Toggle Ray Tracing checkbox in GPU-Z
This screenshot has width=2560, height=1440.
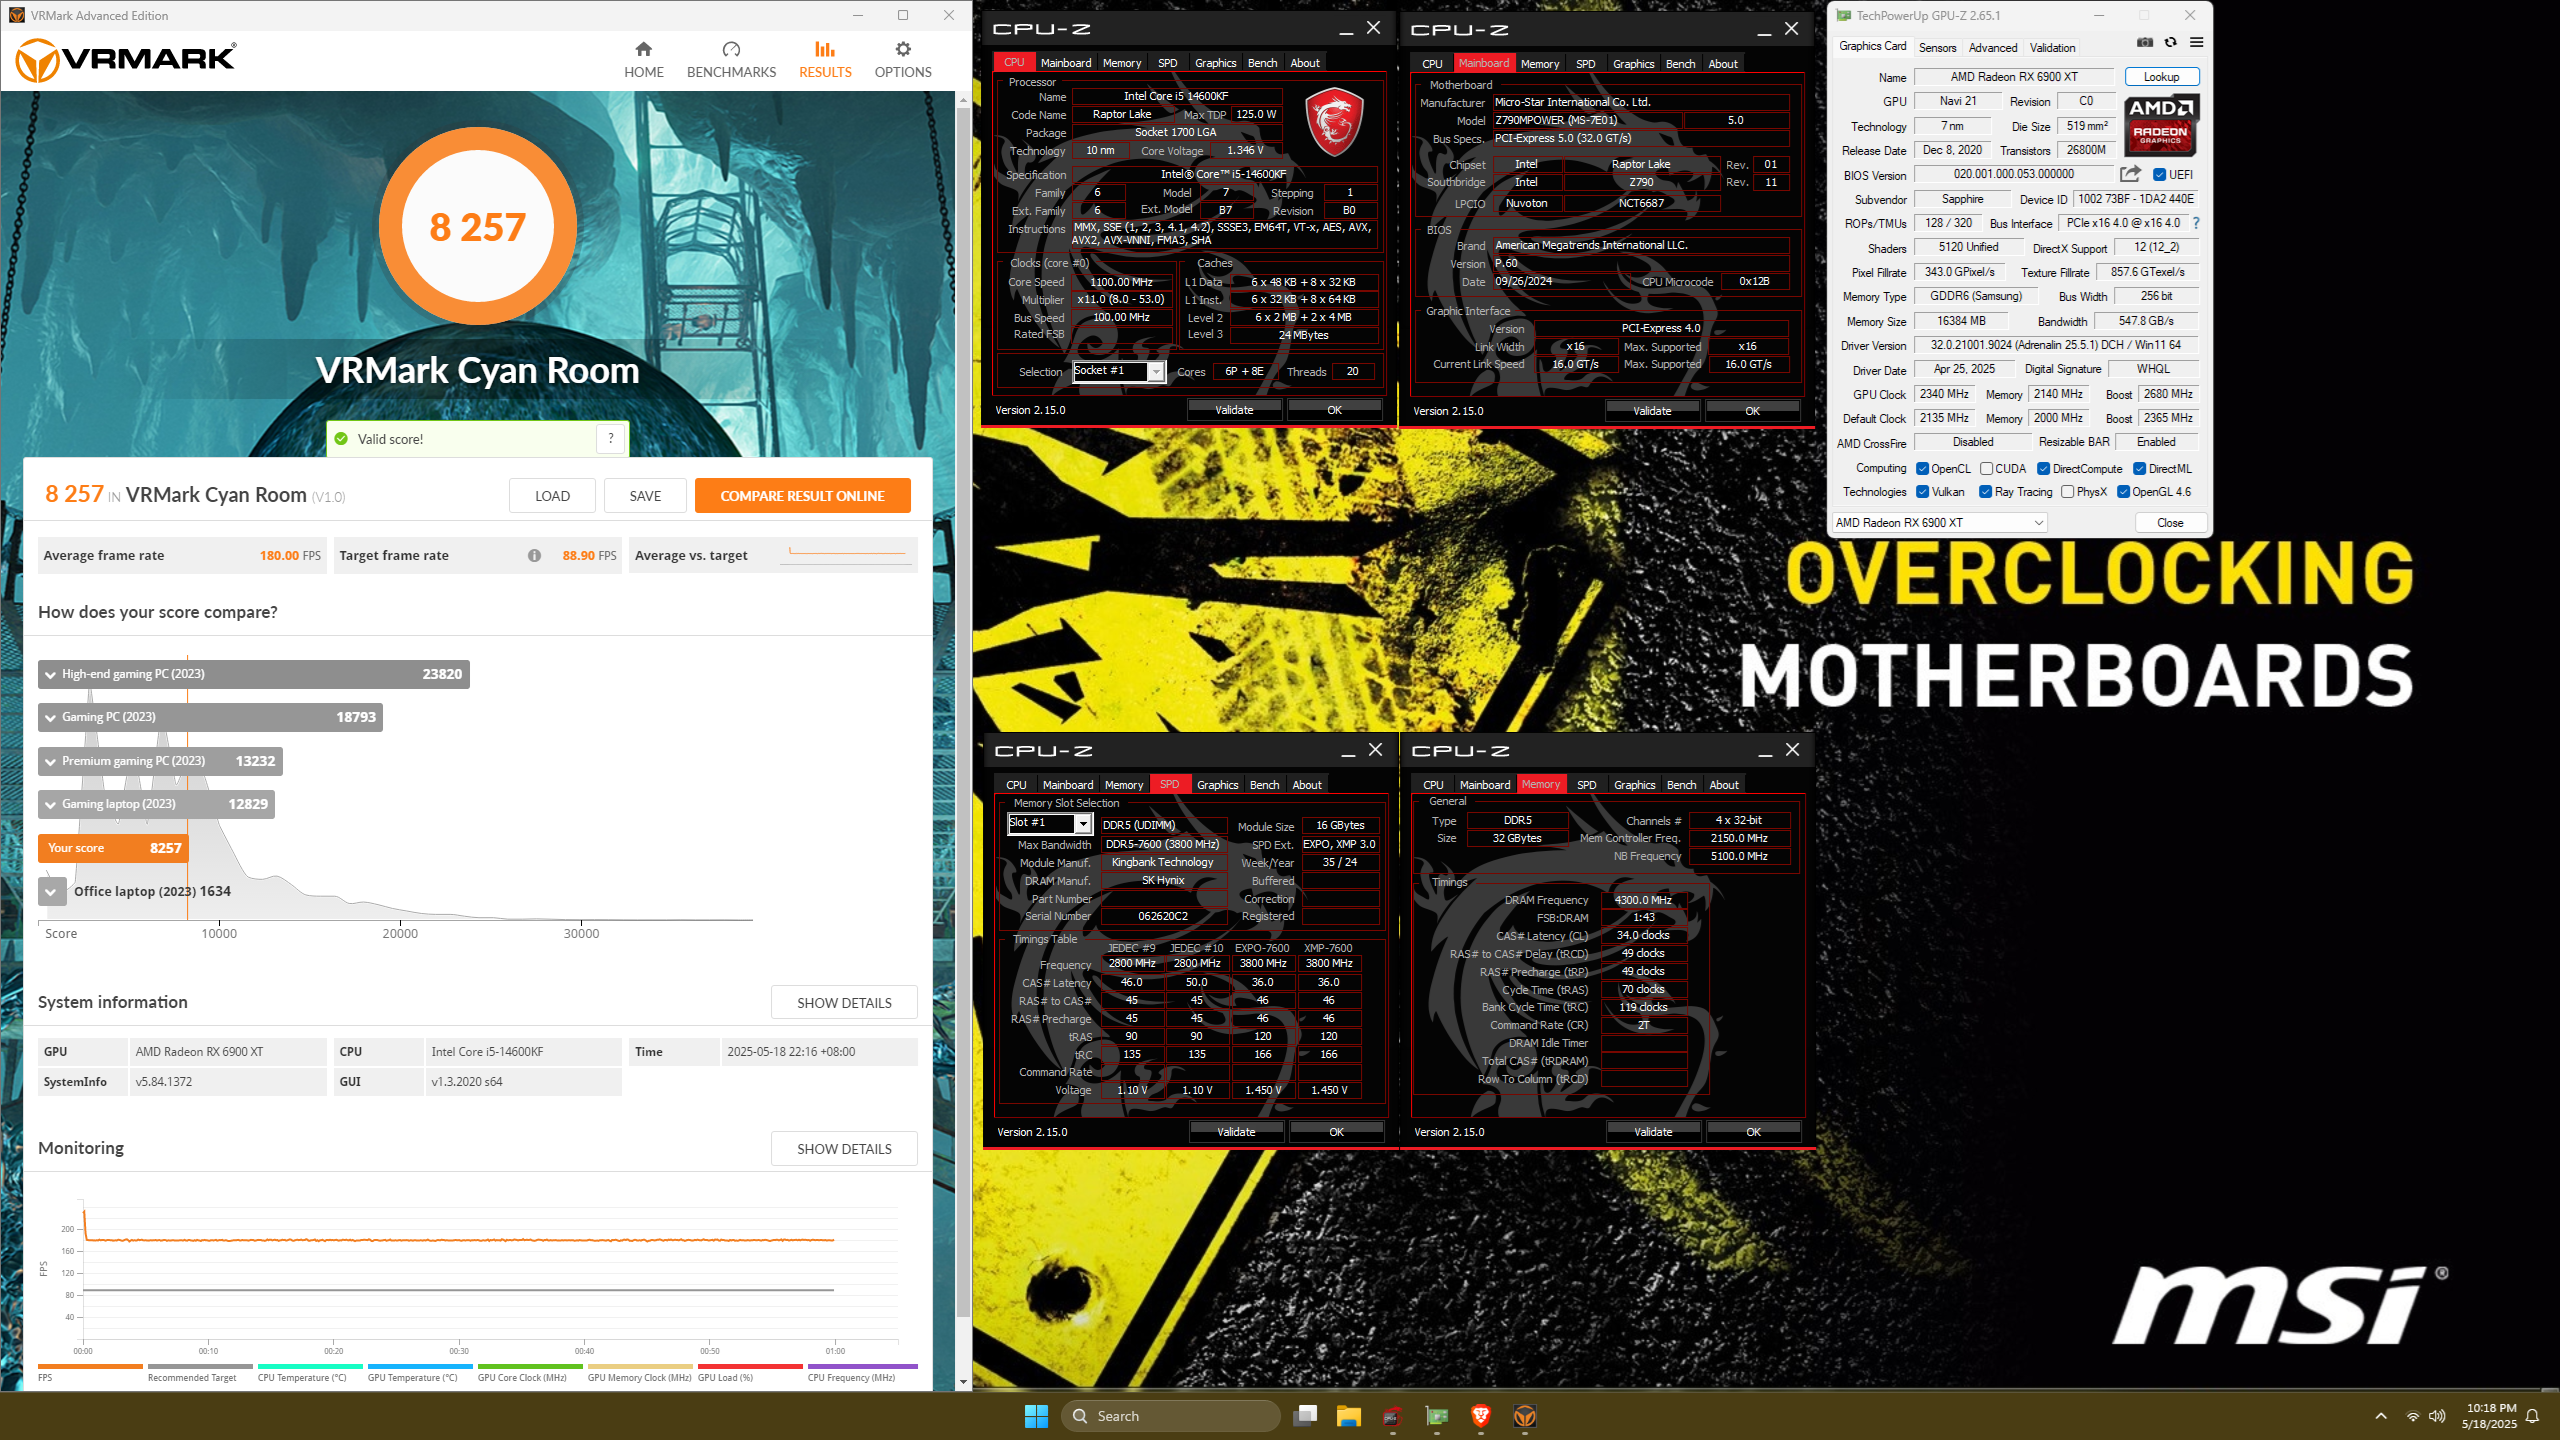click(1985, 492)
